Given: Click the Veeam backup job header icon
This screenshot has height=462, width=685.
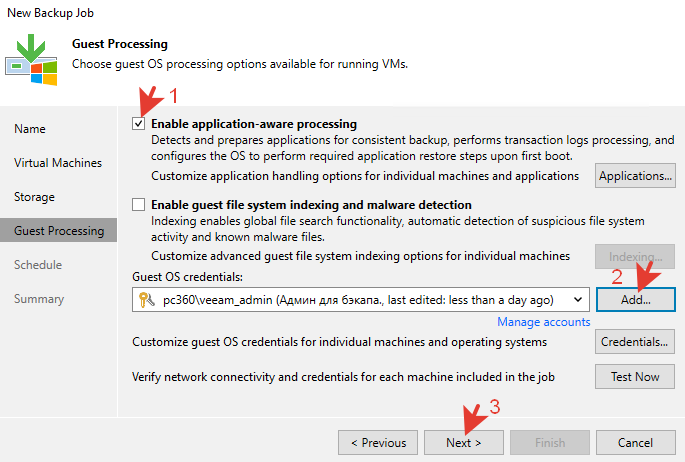Looking at the screenshot, I should click(x=31, y=57).
